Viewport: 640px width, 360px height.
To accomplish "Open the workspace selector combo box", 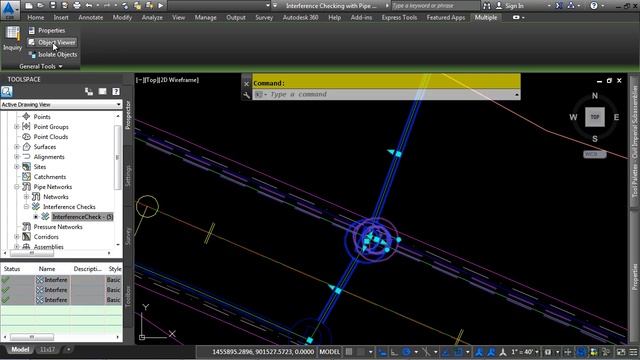I will (220, 6).
